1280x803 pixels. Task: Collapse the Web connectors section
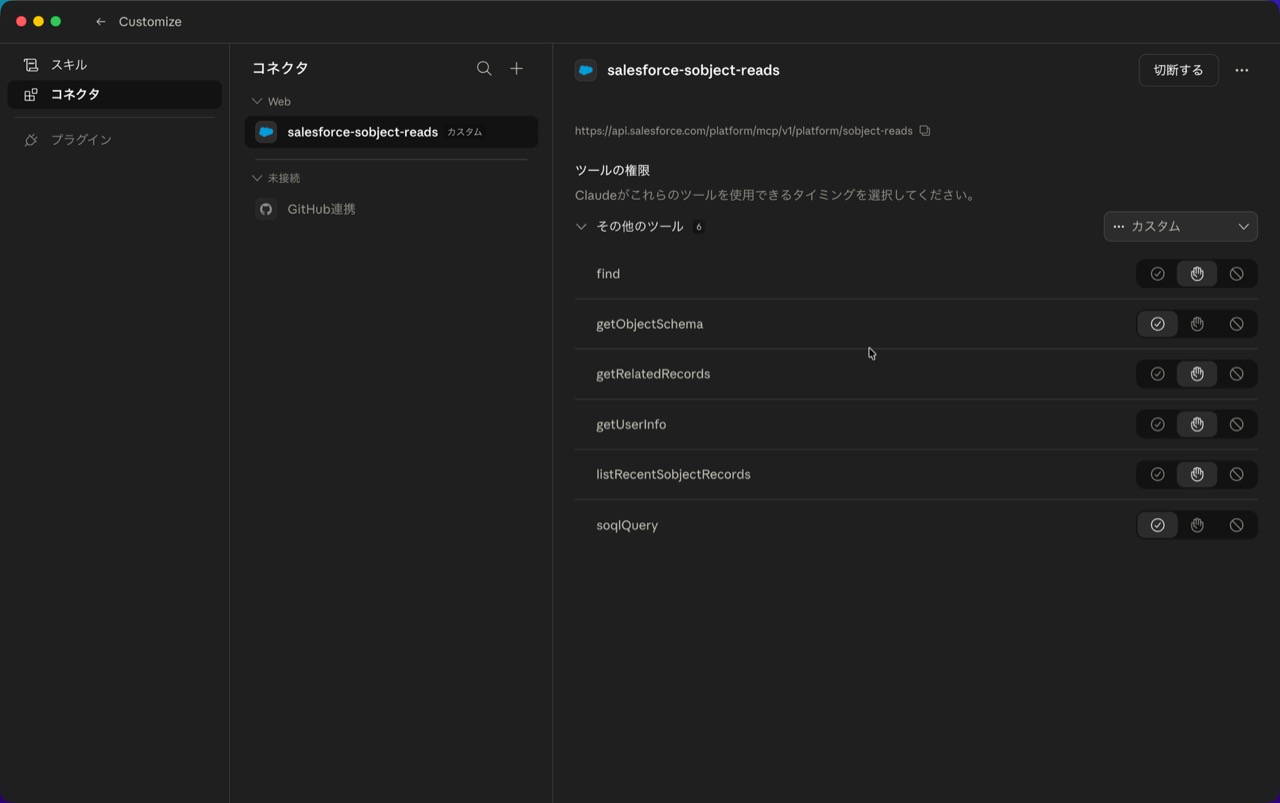coord(257,101)
